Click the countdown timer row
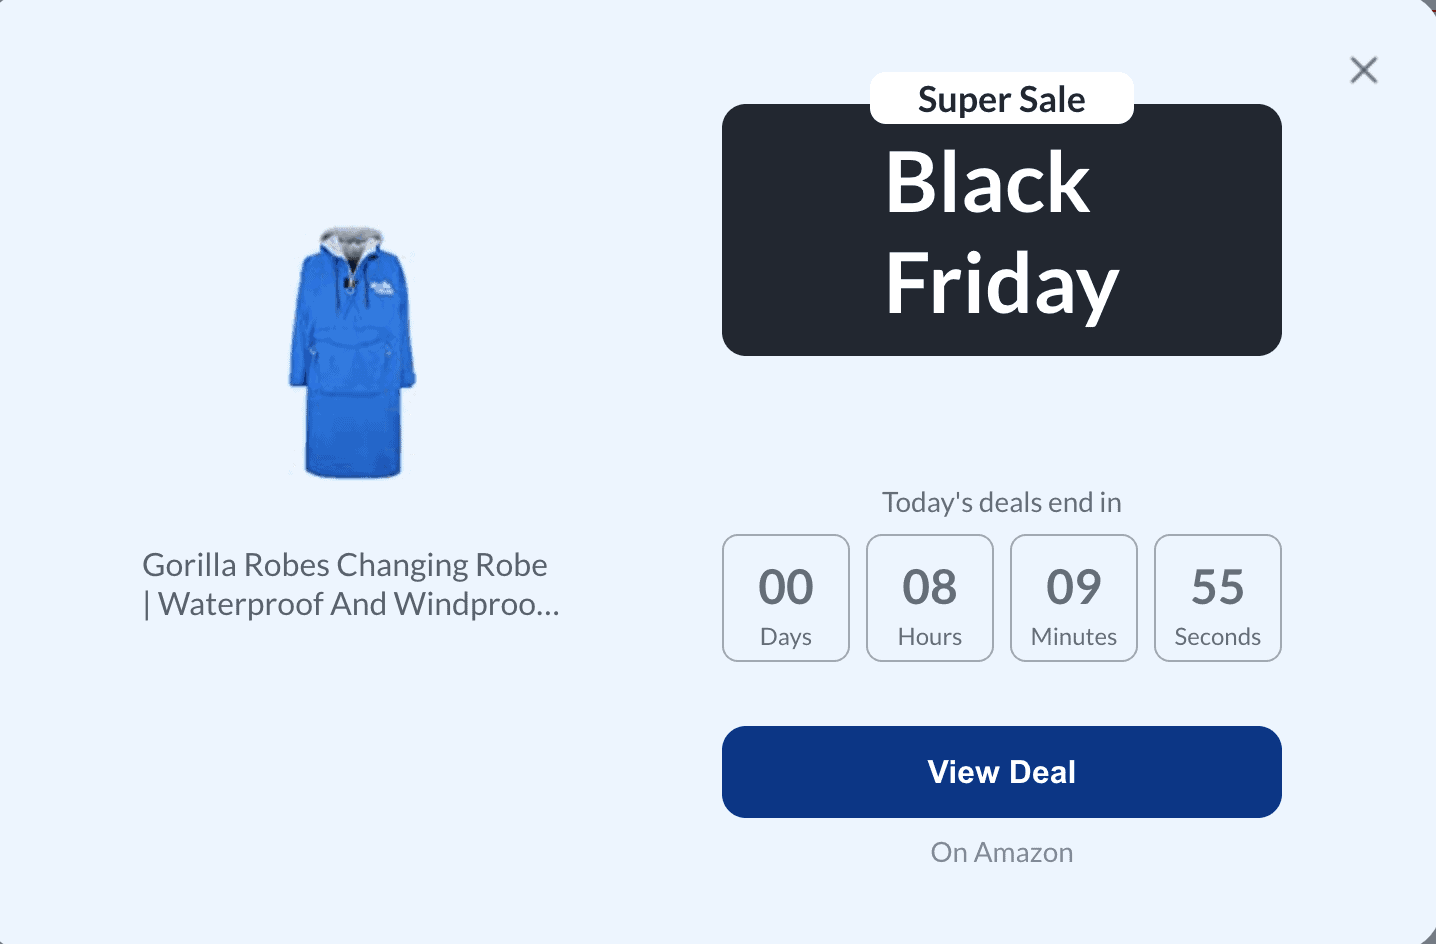The width and height of the screenshot is (1436, 944). point(1001,598)
